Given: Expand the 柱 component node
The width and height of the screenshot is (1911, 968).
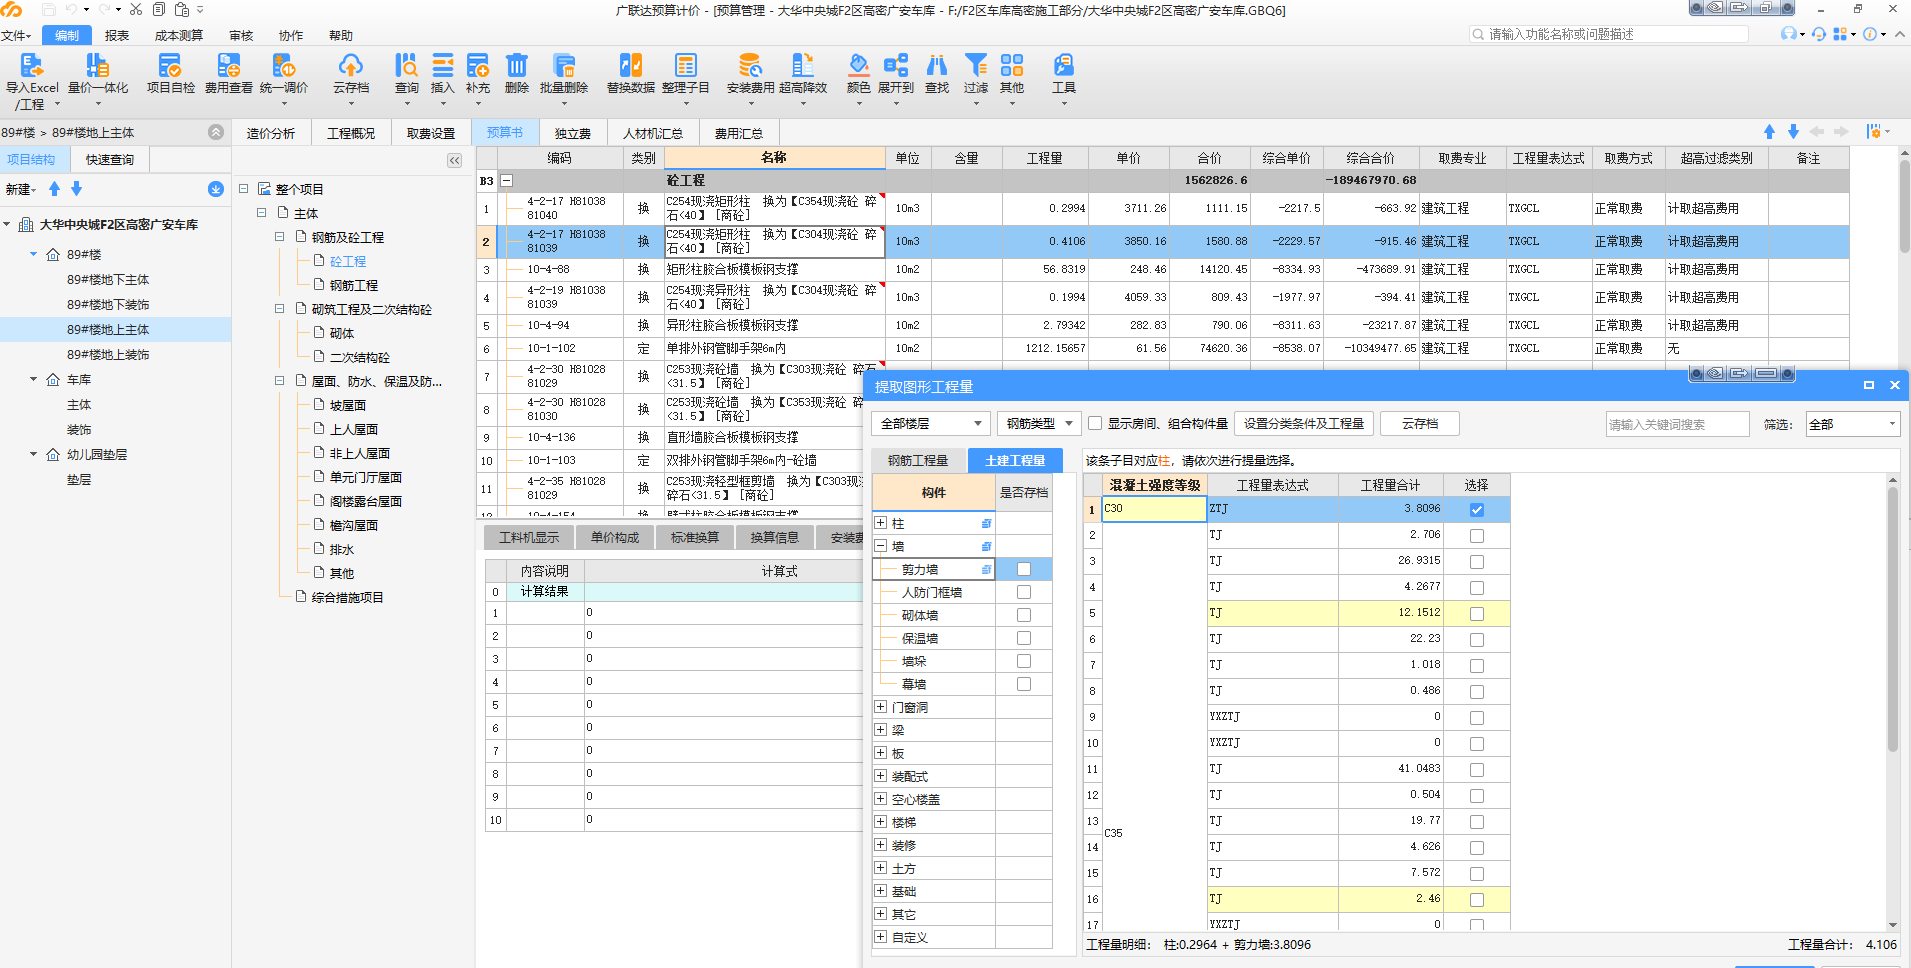Looking at the screenshot, I should 880,523.
